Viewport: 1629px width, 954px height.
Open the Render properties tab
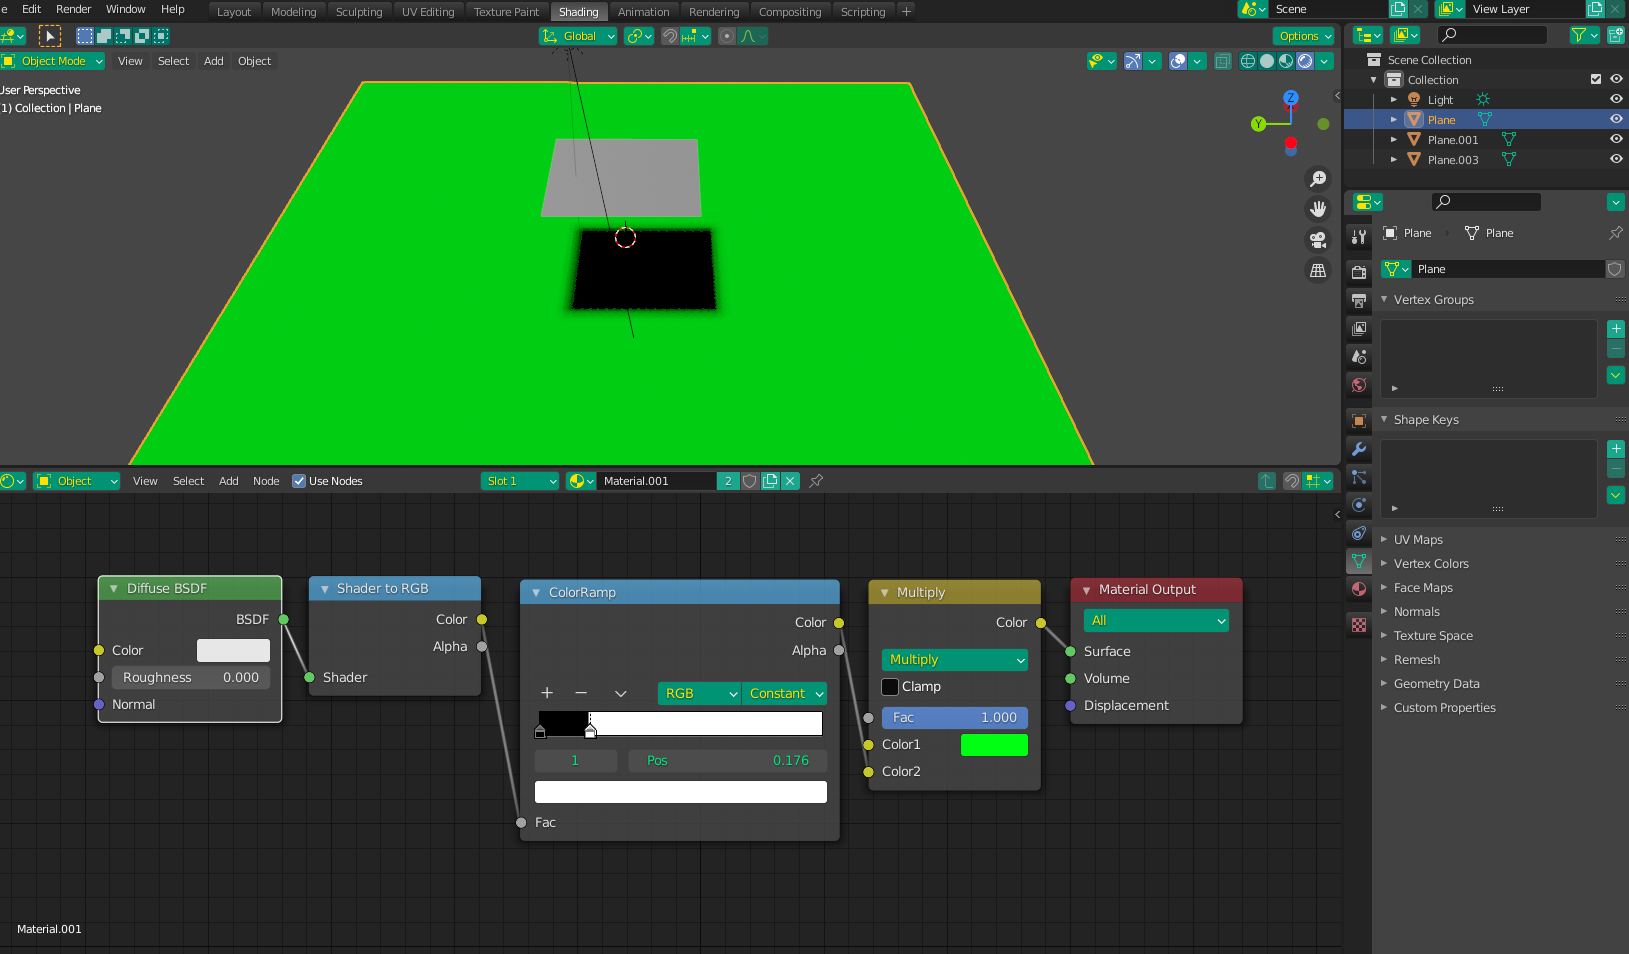pos(1358,272)
